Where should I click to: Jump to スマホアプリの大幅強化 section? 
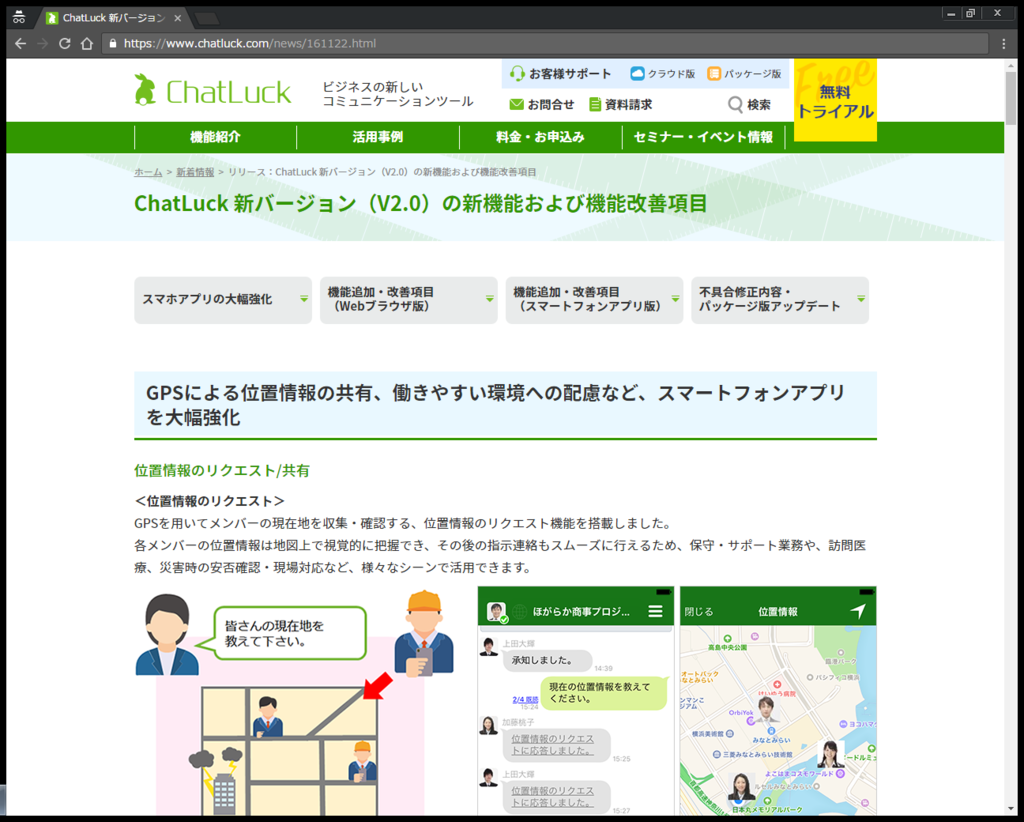[x=223, y=300]
